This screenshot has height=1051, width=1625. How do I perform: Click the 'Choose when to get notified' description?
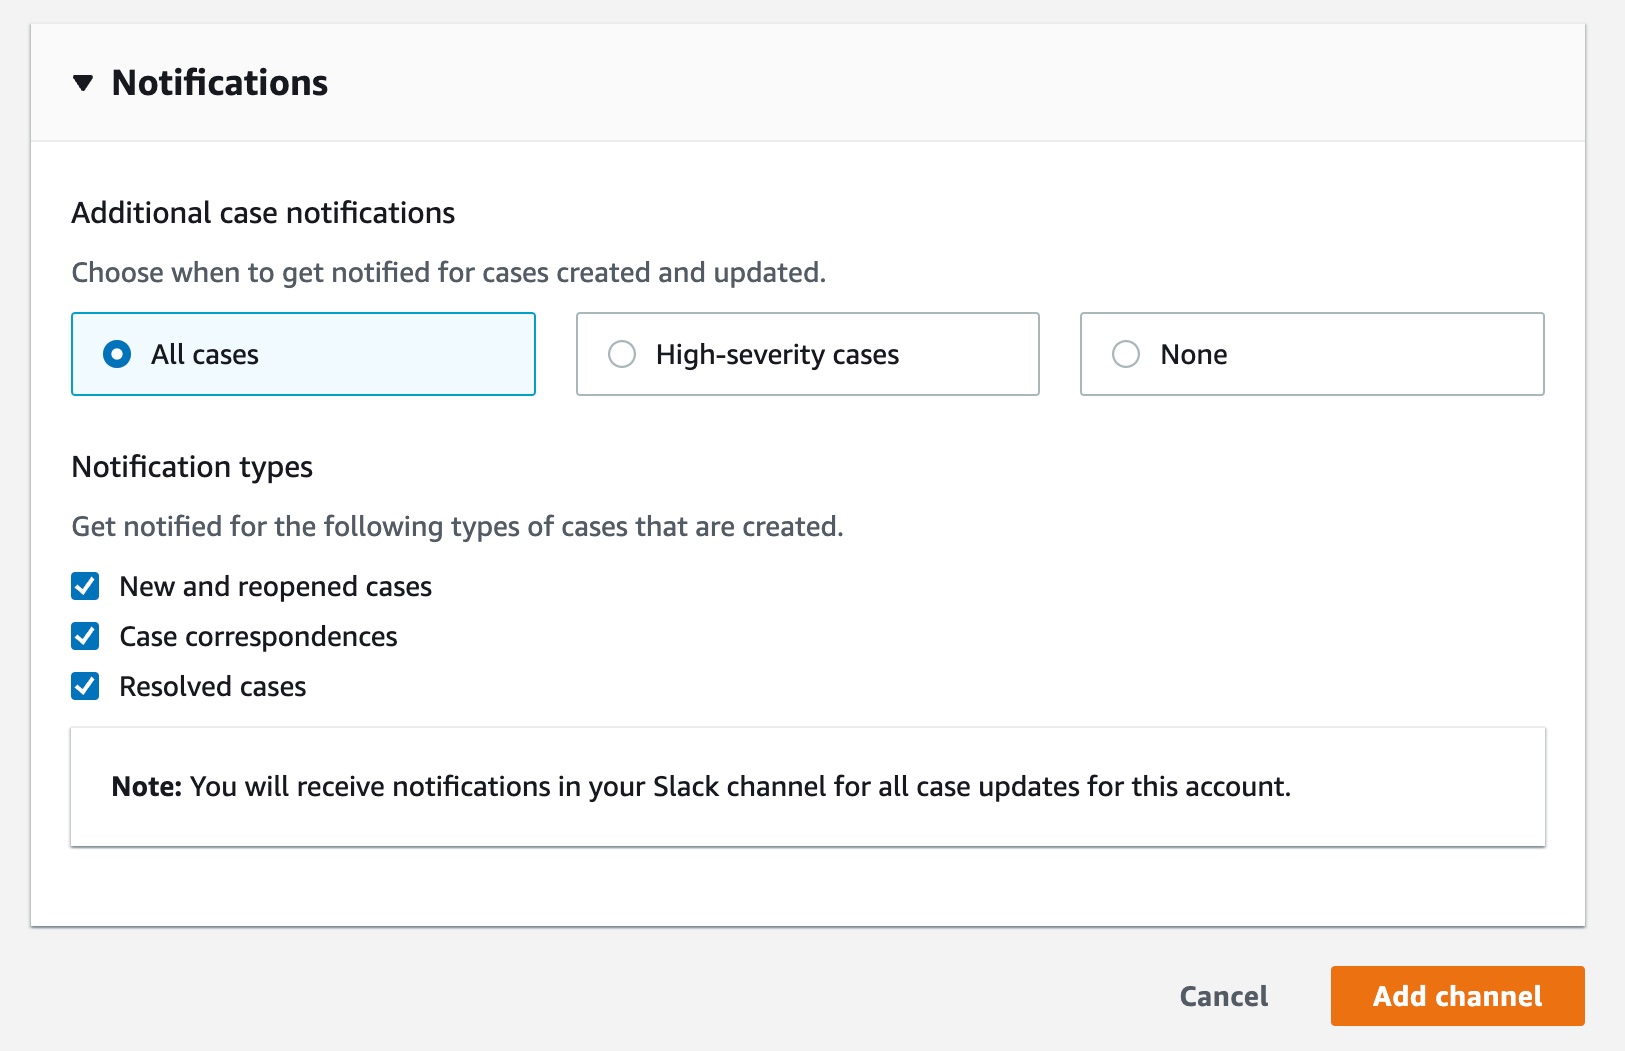tap(448, 273)
